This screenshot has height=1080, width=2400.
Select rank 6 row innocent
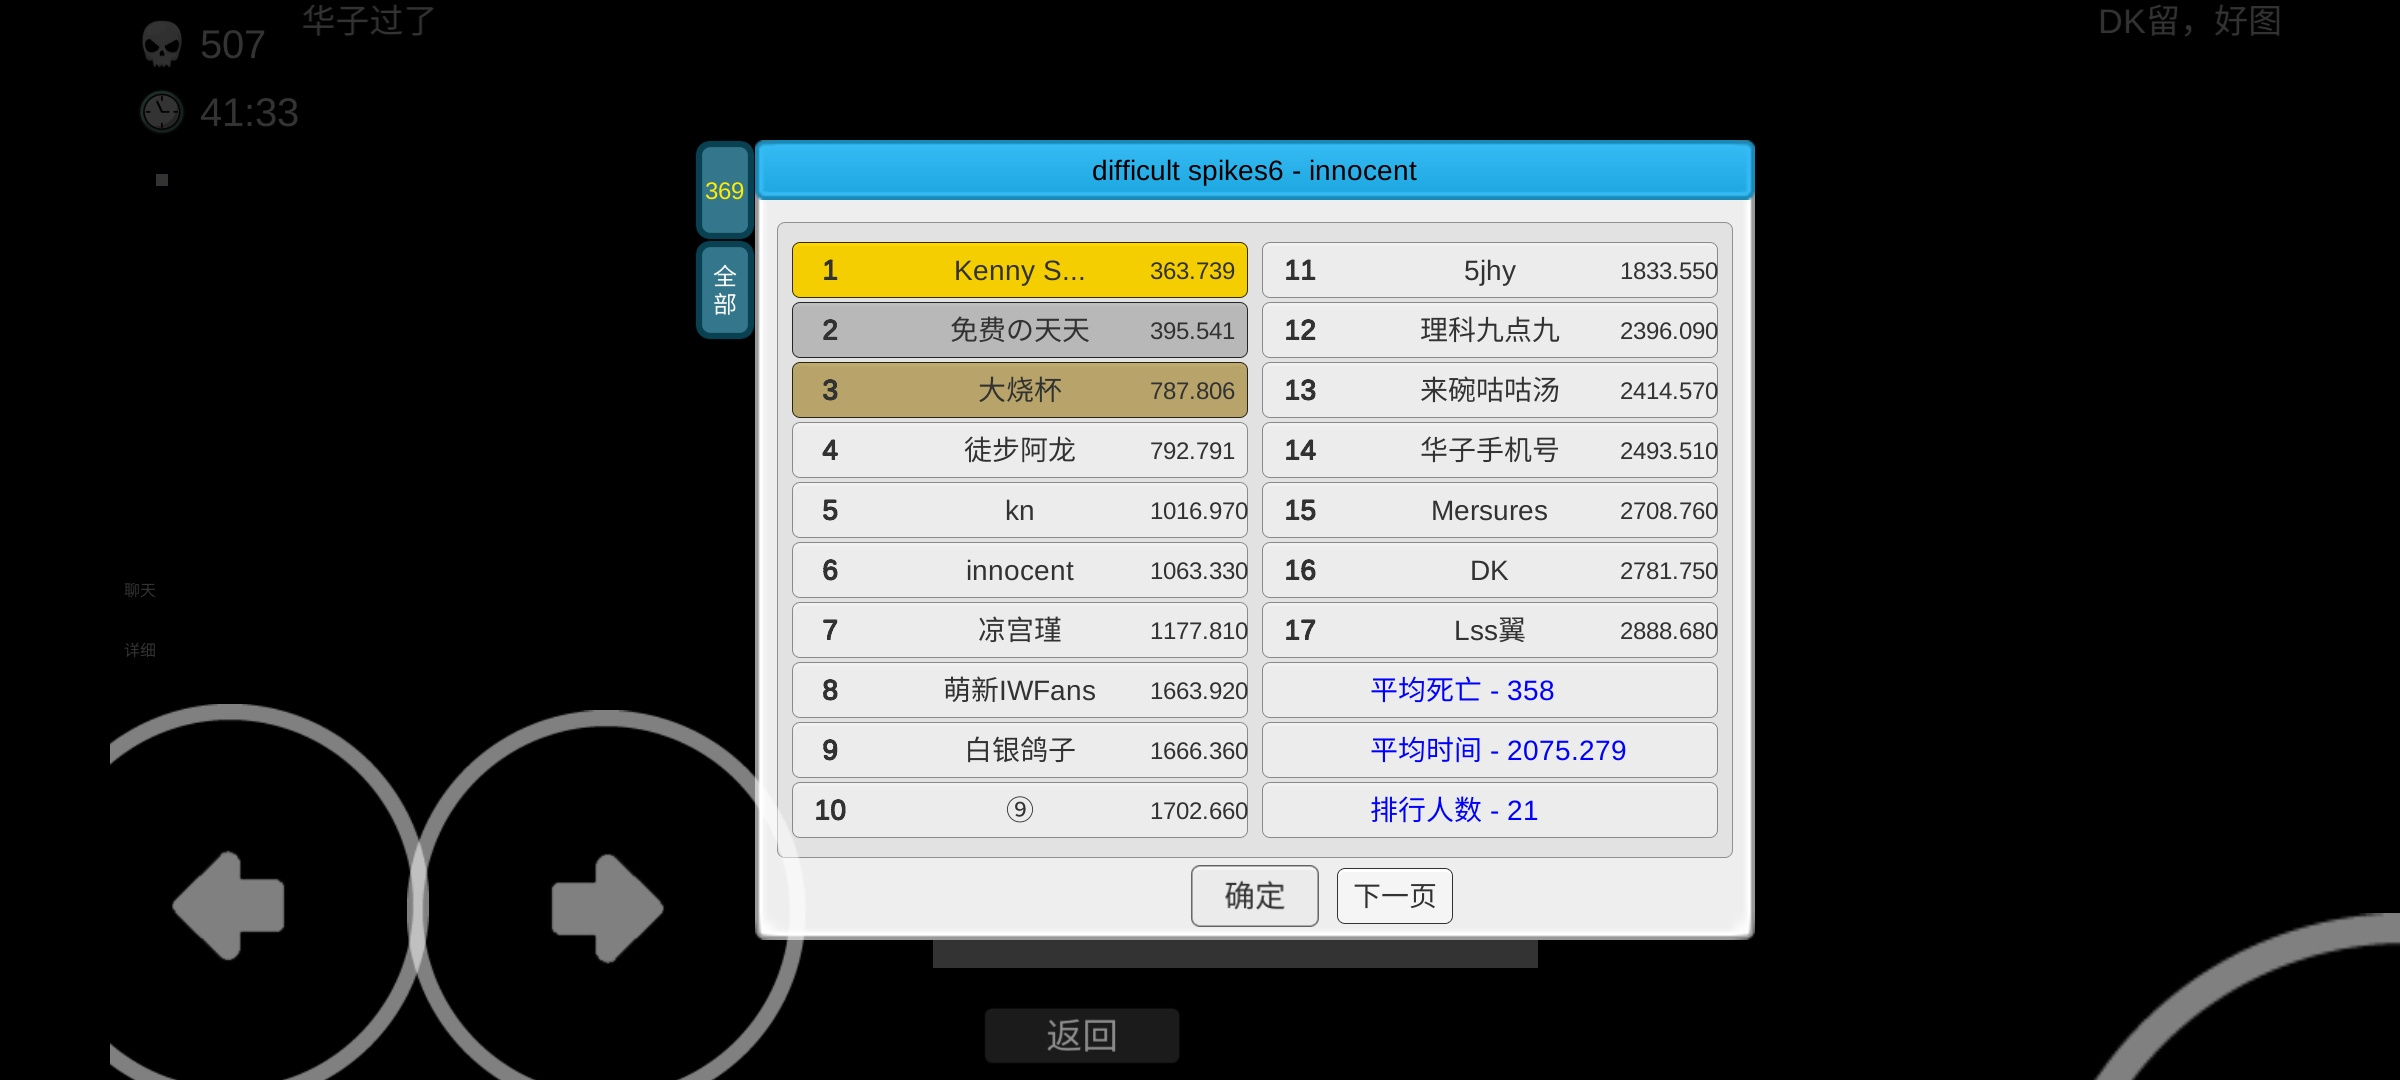pos(1020,570)
